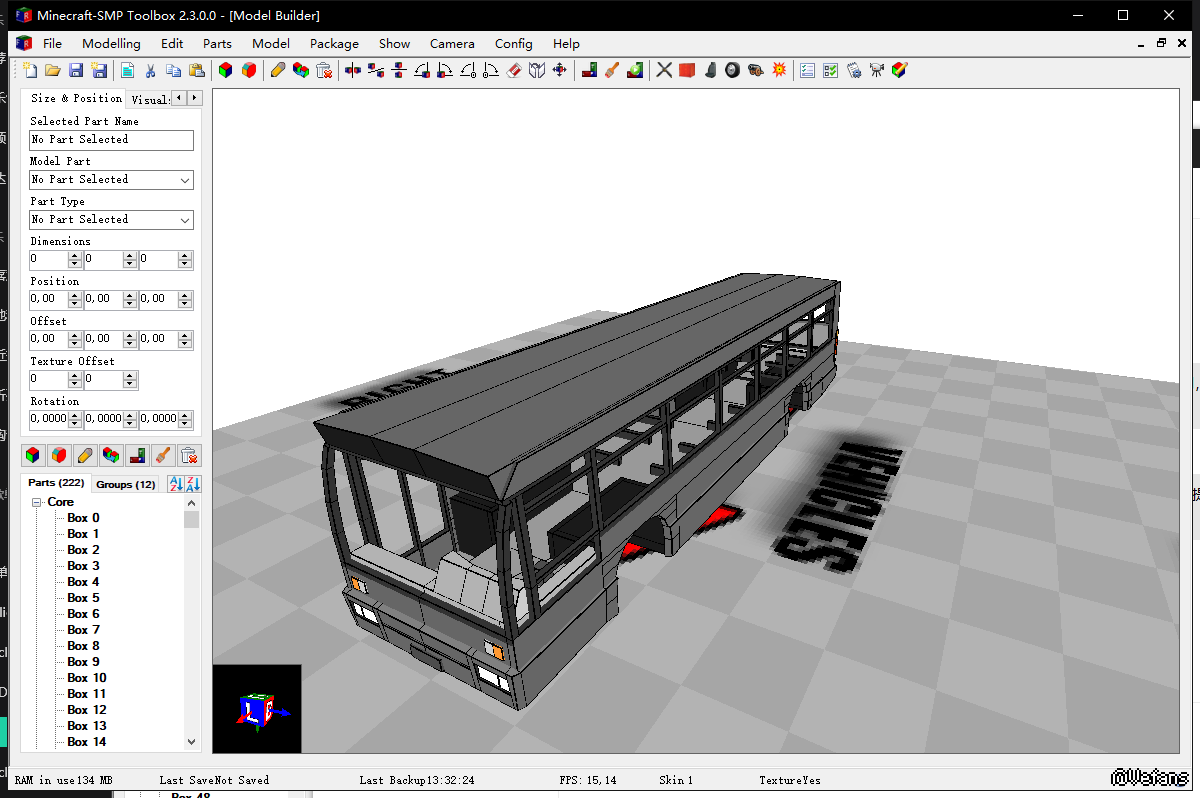The image size is (1200, 798).
Task: Click the parts list scroll down arrow
Action: [x=192, y=742]
